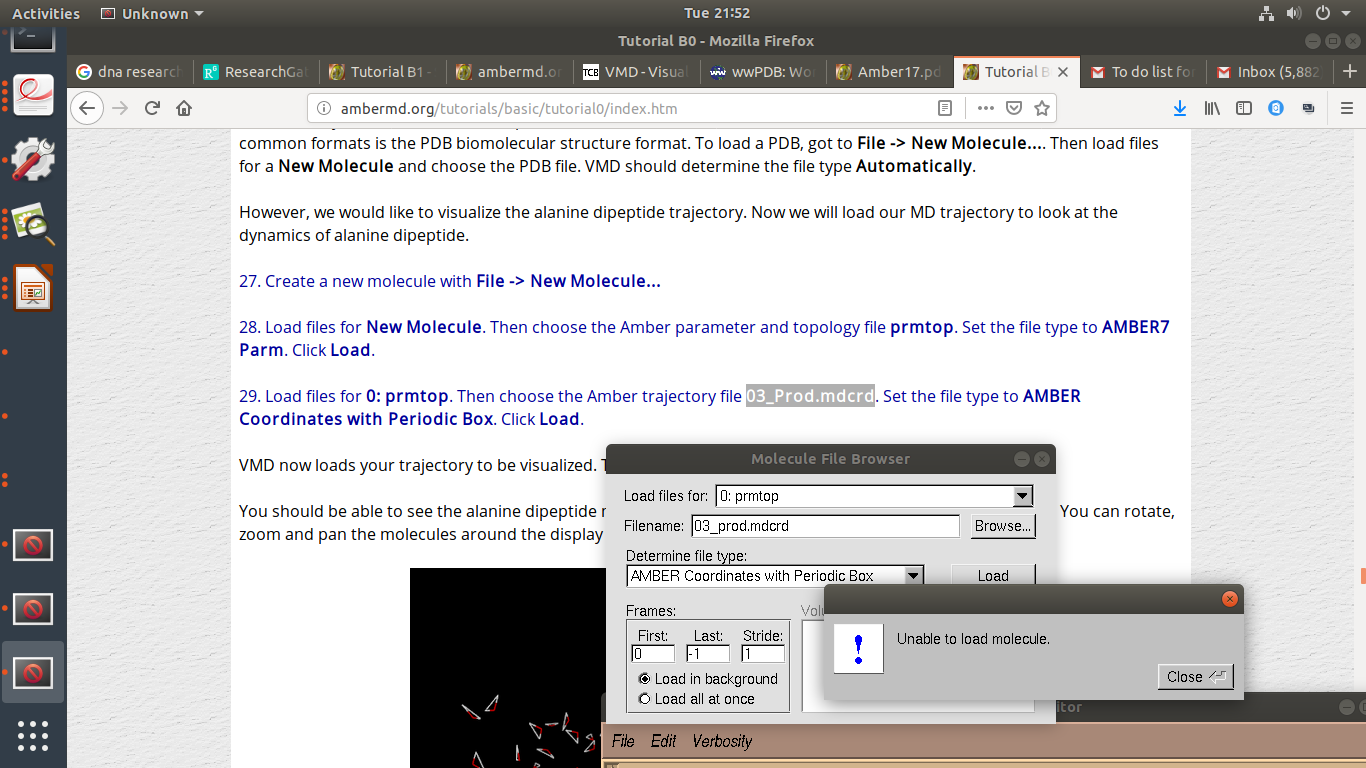The height and width of the screenshot is (768, 1366).
Task: Open the Determine file type dropdown
Action: [912, 576]
